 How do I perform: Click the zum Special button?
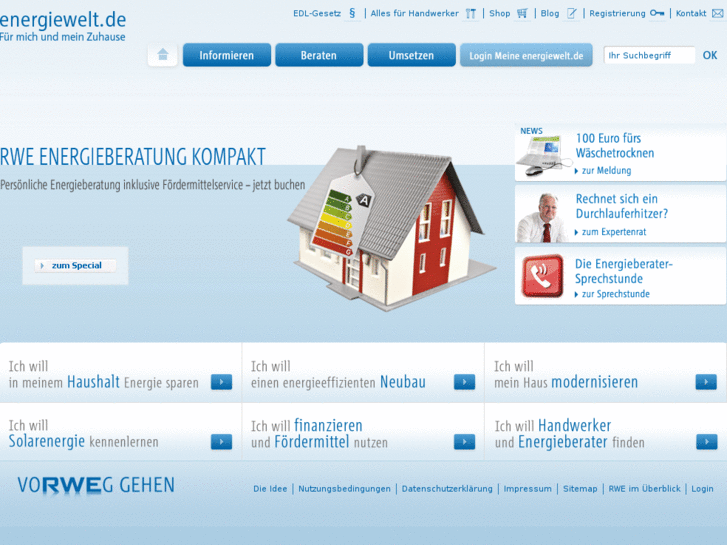click(x=75, y=265)
